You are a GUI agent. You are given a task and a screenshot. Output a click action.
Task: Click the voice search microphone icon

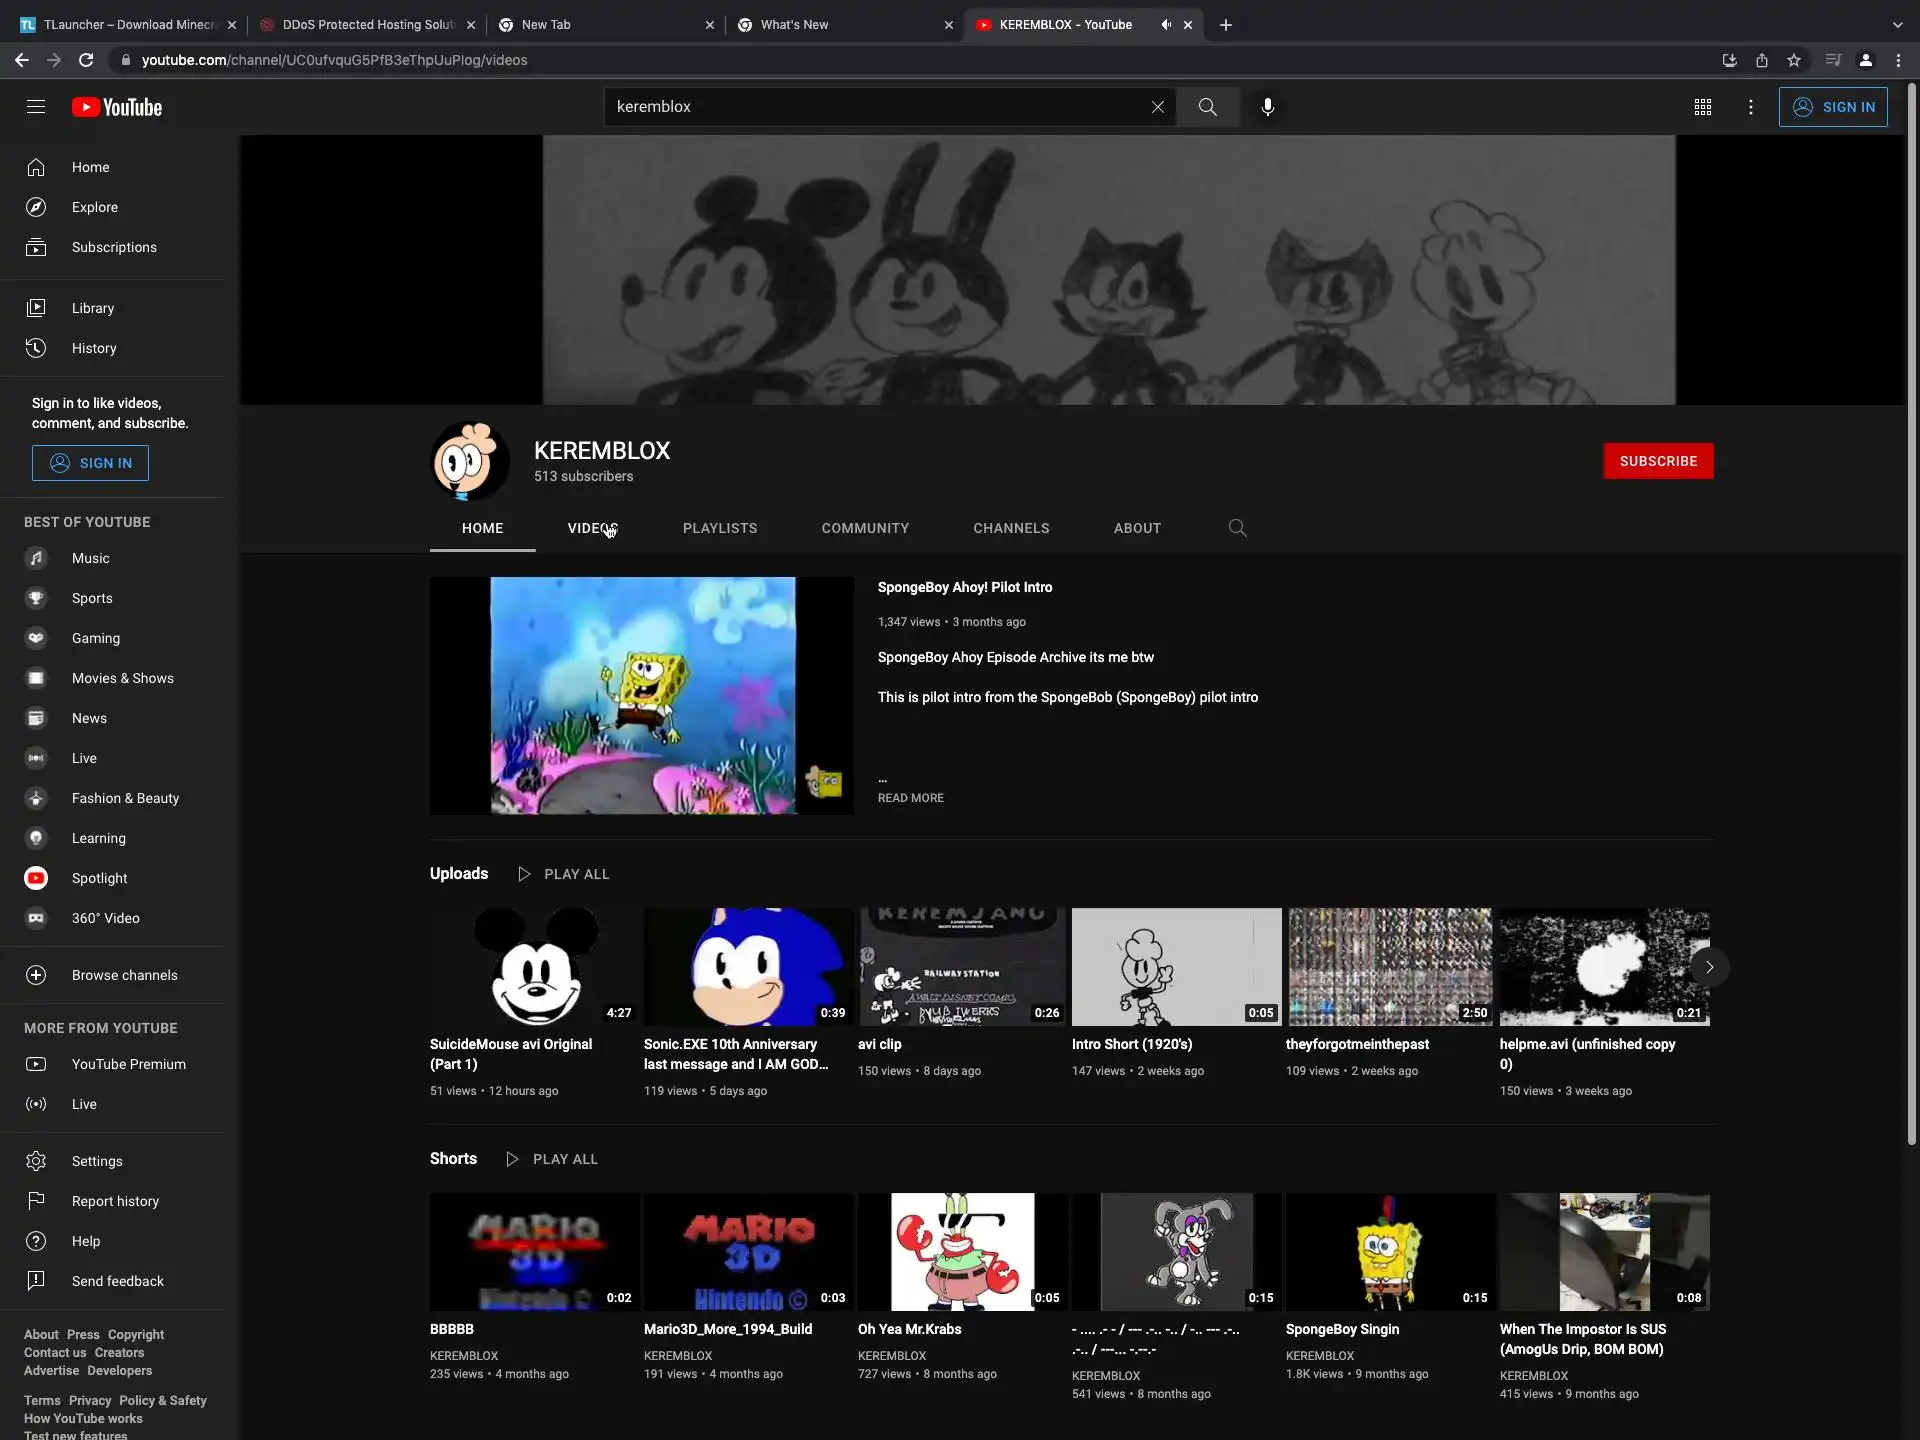(1267, 107)
